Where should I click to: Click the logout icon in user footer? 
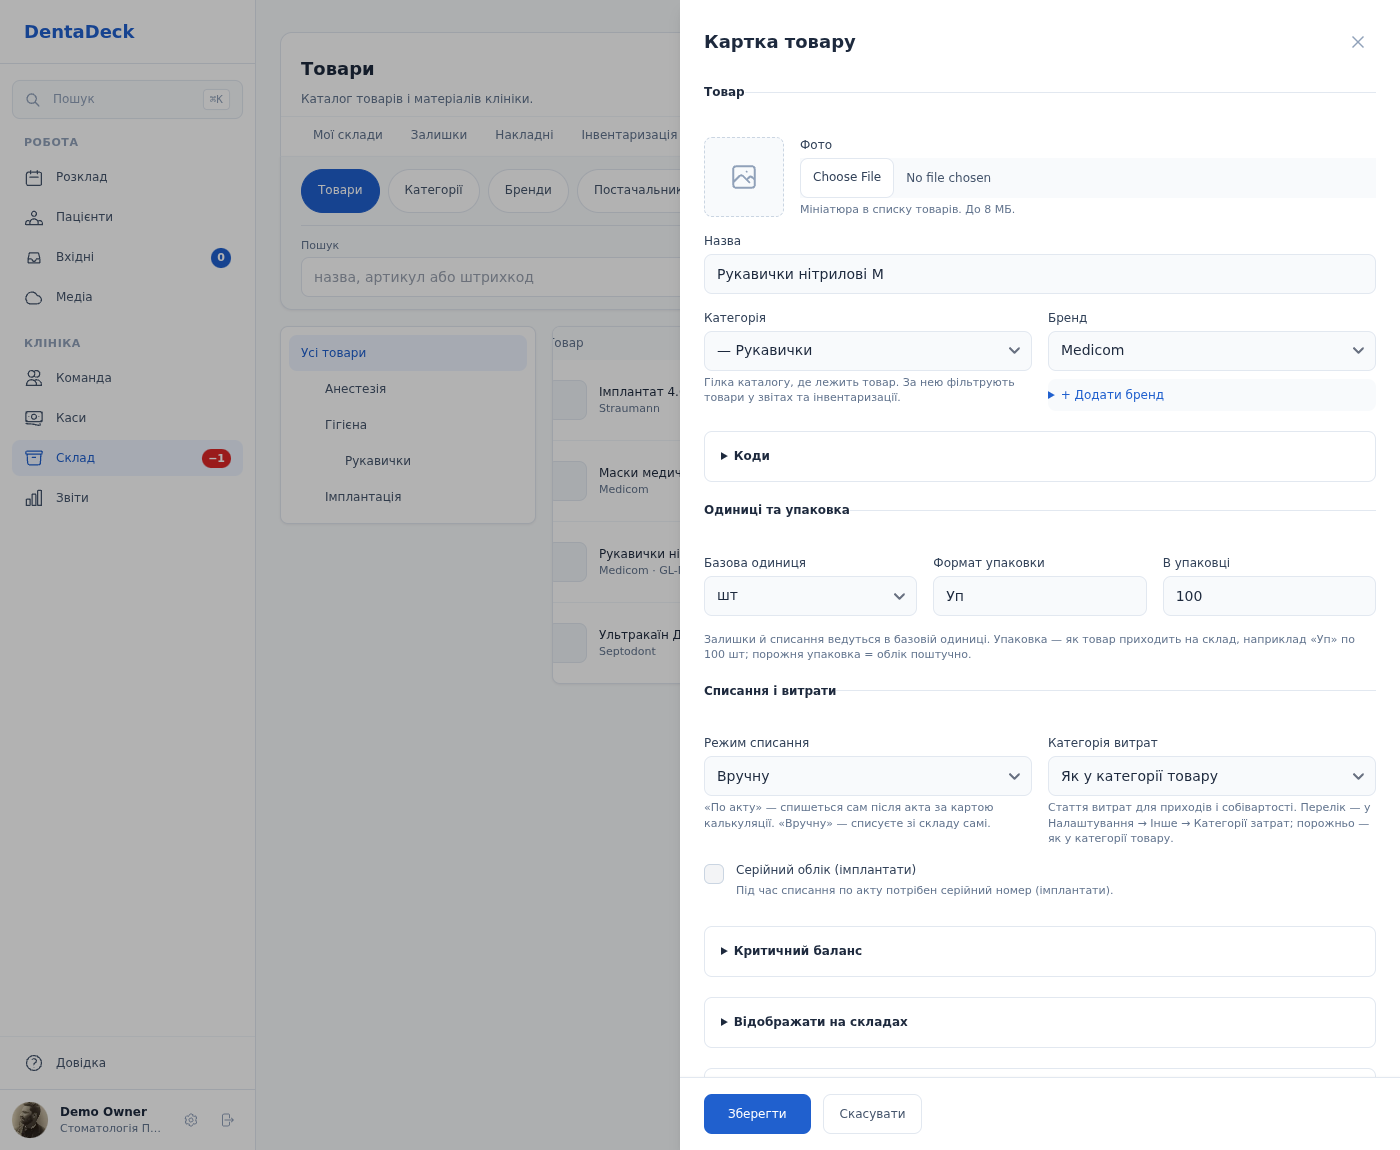coord(228,1120)
